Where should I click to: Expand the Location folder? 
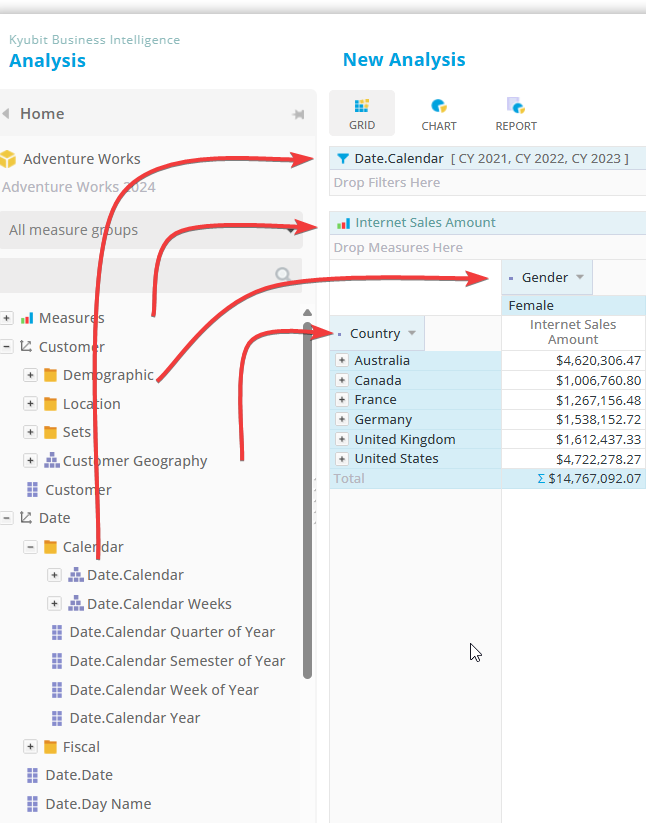[30, 404]
